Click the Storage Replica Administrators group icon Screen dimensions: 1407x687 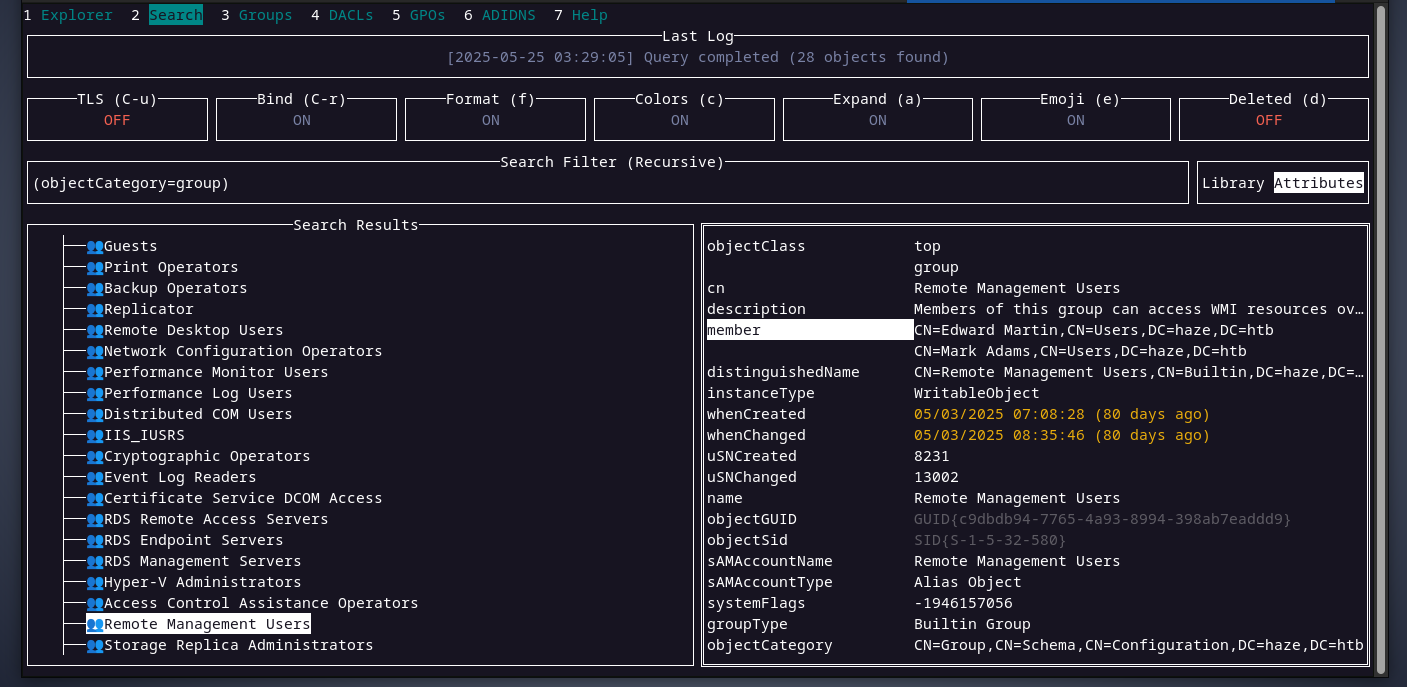click(x=95, y=645)
